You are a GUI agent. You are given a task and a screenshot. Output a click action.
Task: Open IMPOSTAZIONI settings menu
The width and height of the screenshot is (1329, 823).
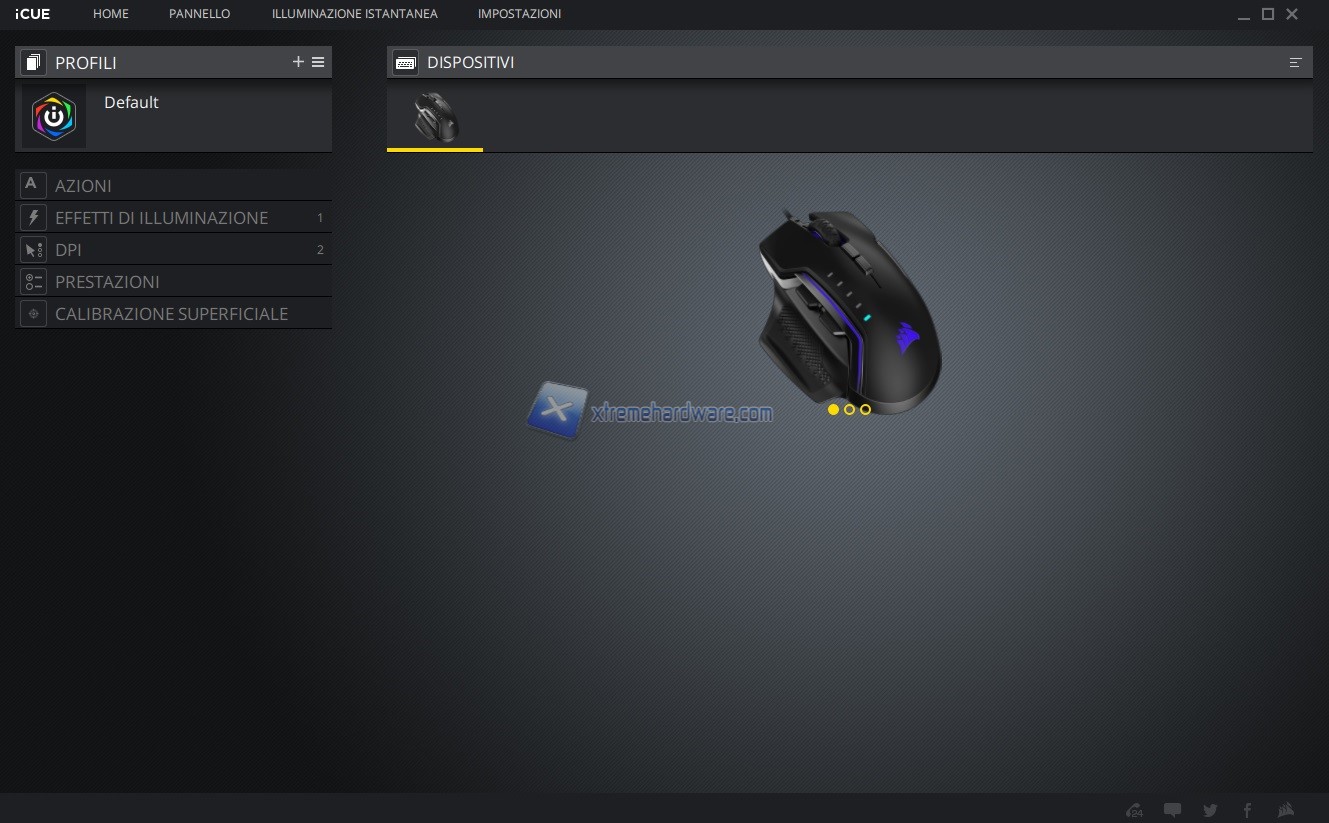(519, 14)
